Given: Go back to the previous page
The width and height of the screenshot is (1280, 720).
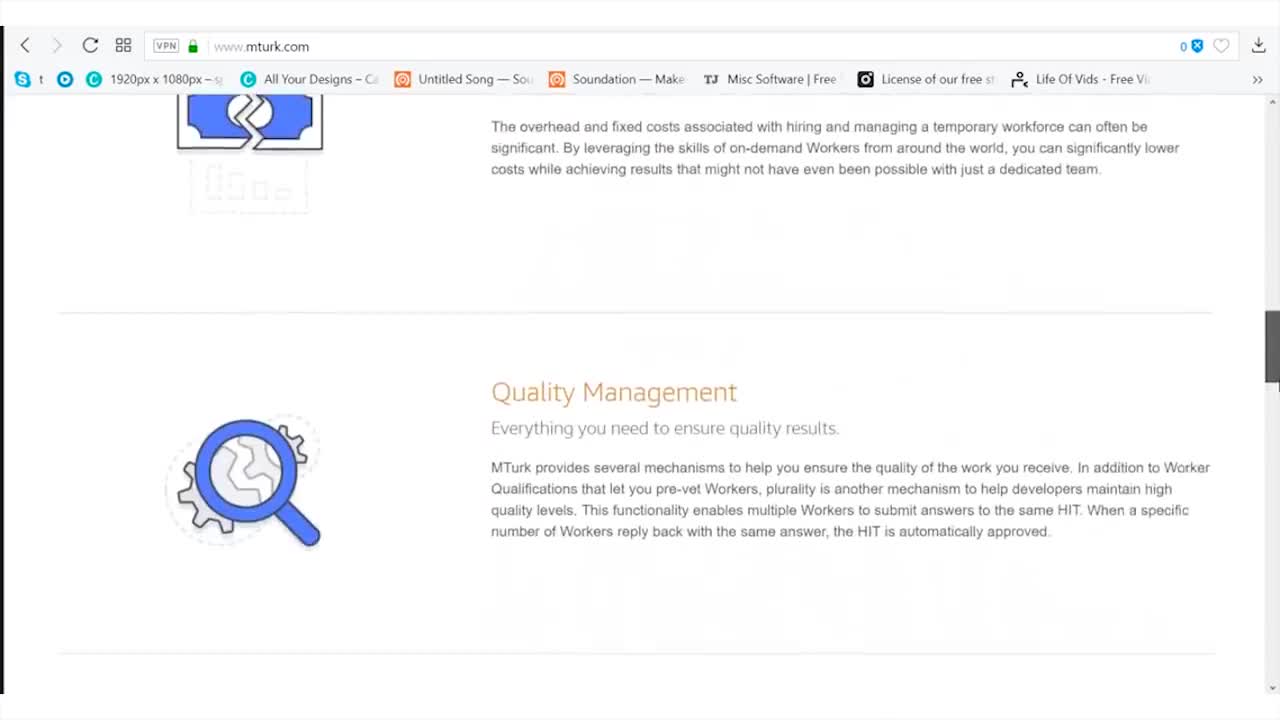Looking at the screenshot, I should click(x=25, y=45).
